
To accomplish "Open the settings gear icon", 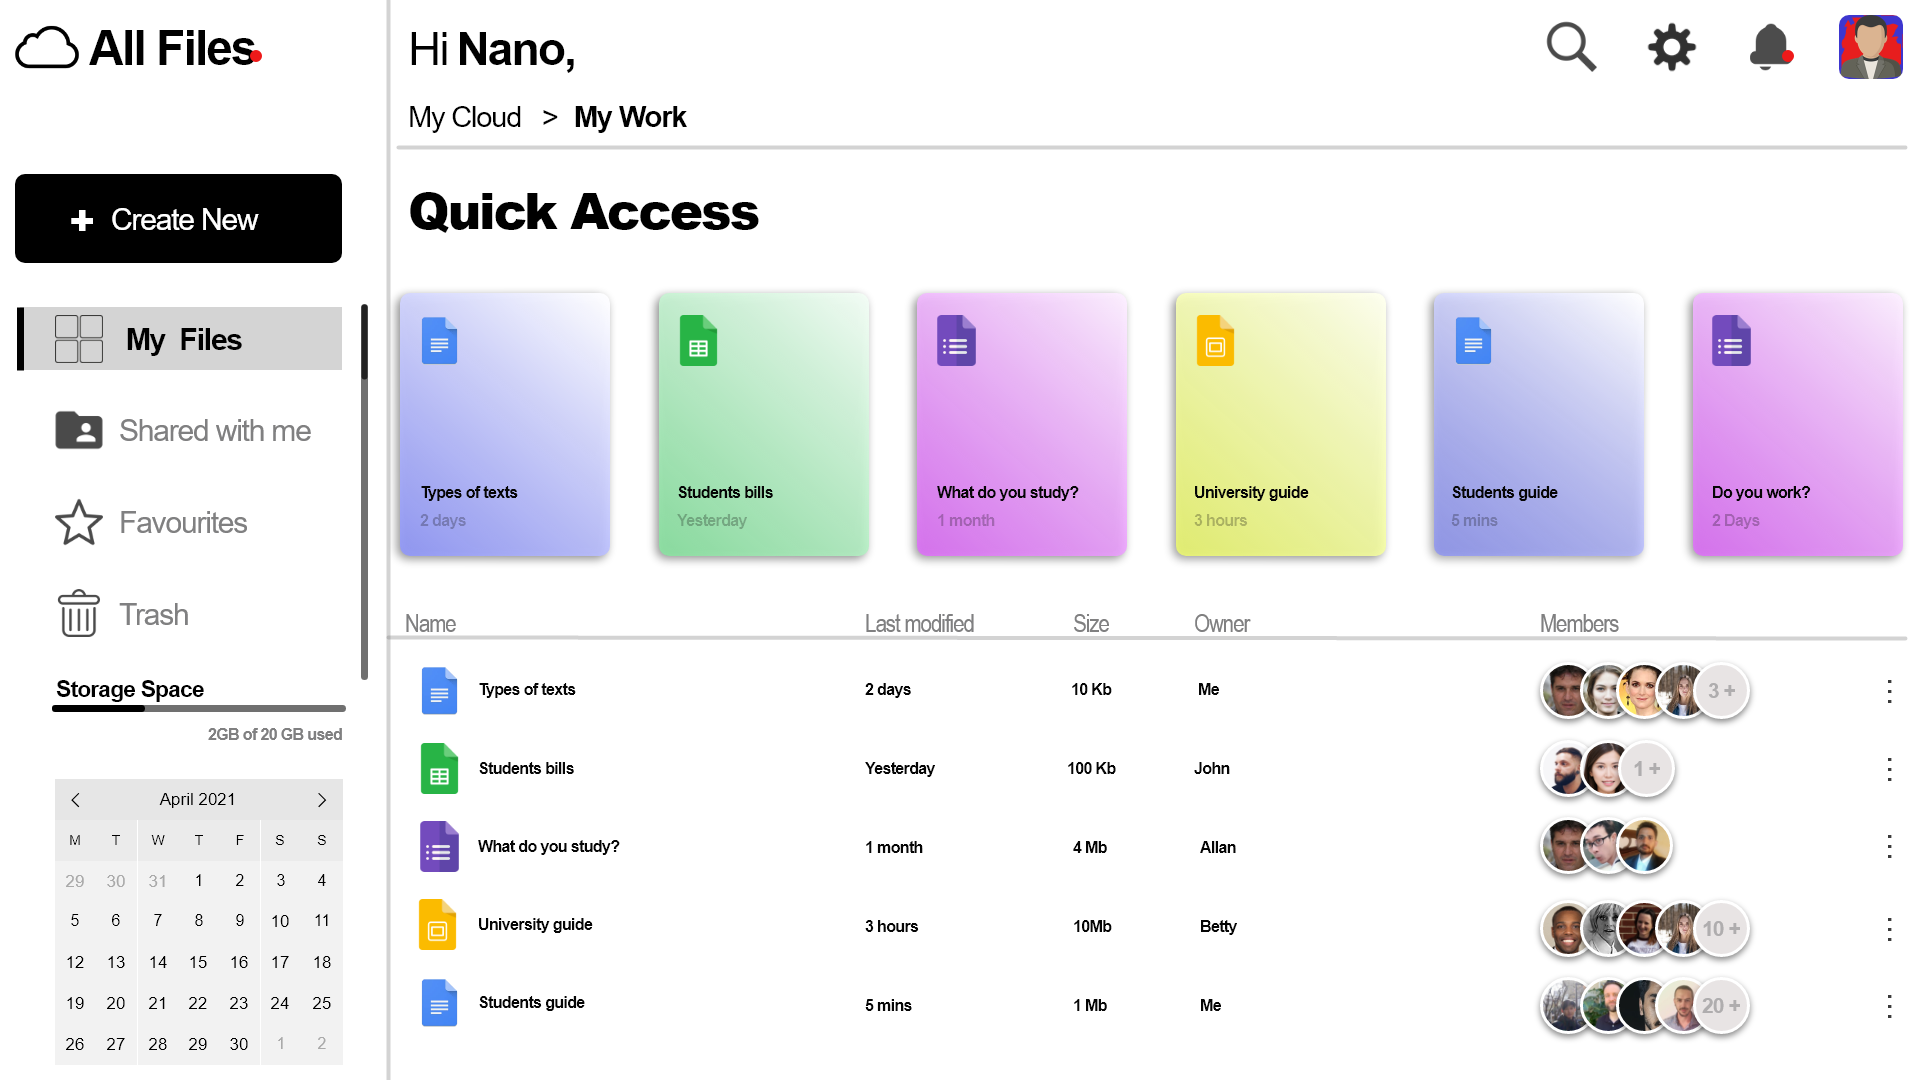I will click(1671, 46).
